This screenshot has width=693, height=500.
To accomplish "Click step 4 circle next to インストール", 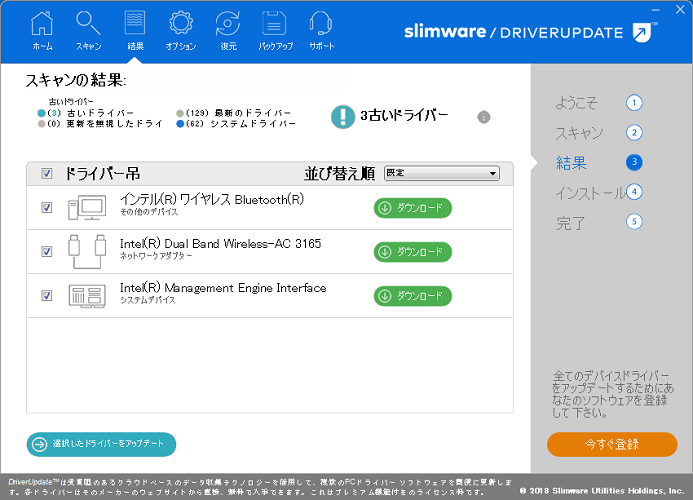I will (x=634, y=192).
